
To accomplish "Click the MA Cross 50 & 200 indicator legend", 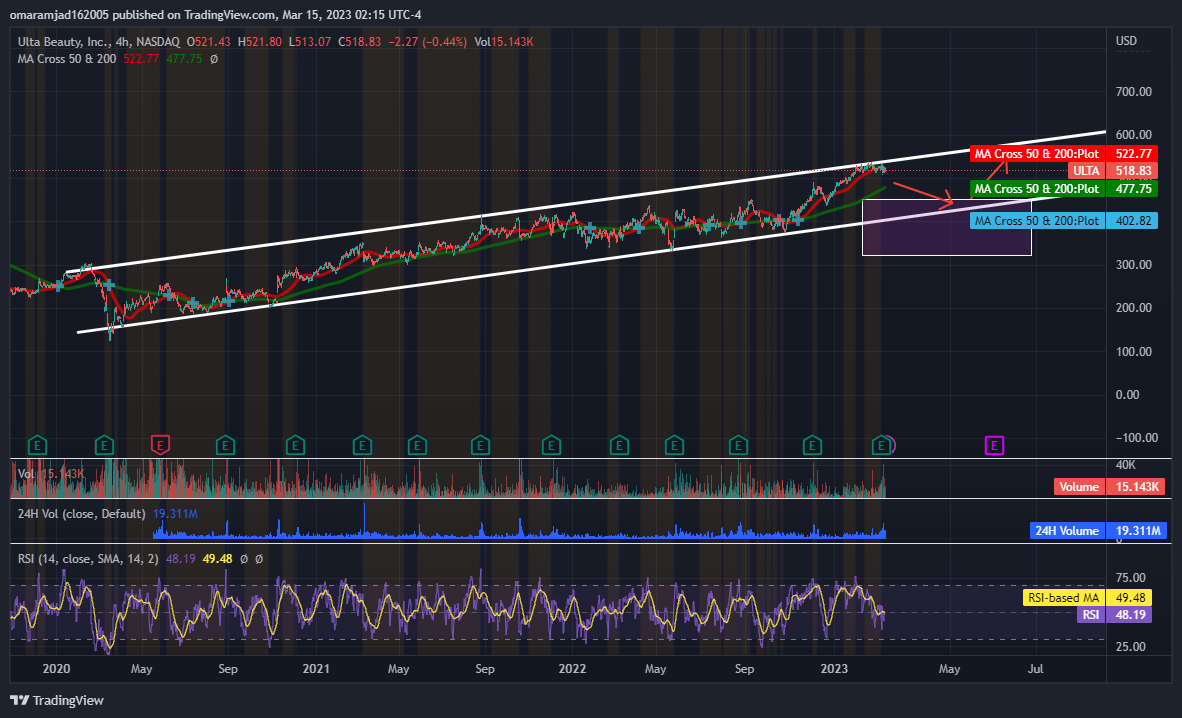I will pos(67,59).
